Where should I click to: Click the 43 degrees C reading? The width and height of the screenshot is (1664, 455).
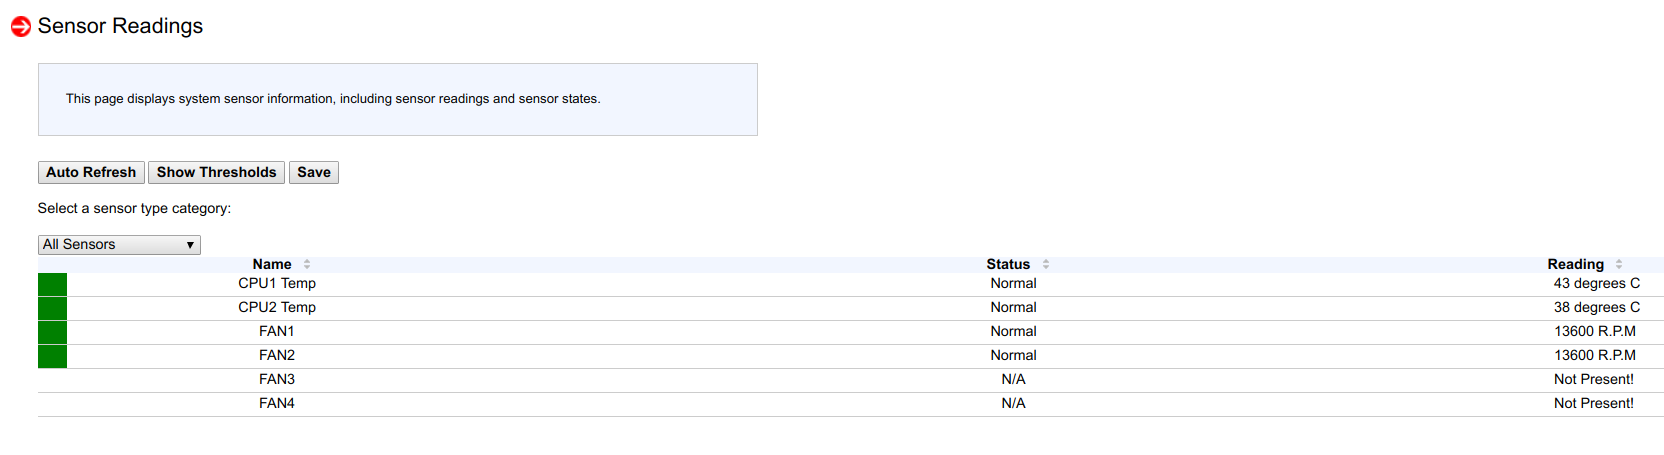tap(1596, 284)
